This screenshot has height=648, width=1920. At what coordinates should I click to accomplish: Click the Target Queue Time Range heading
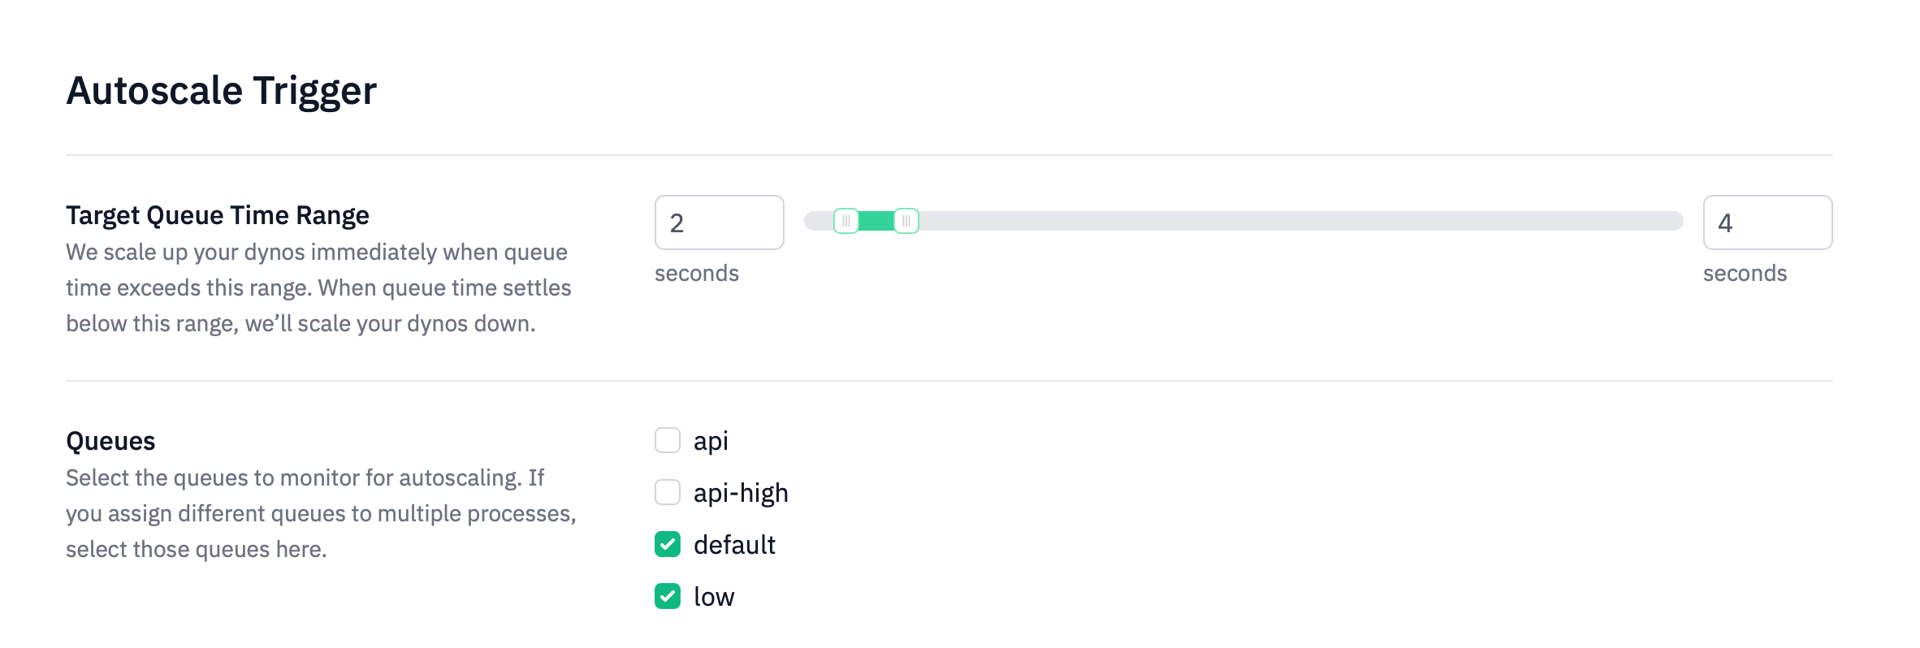[217, 215]
